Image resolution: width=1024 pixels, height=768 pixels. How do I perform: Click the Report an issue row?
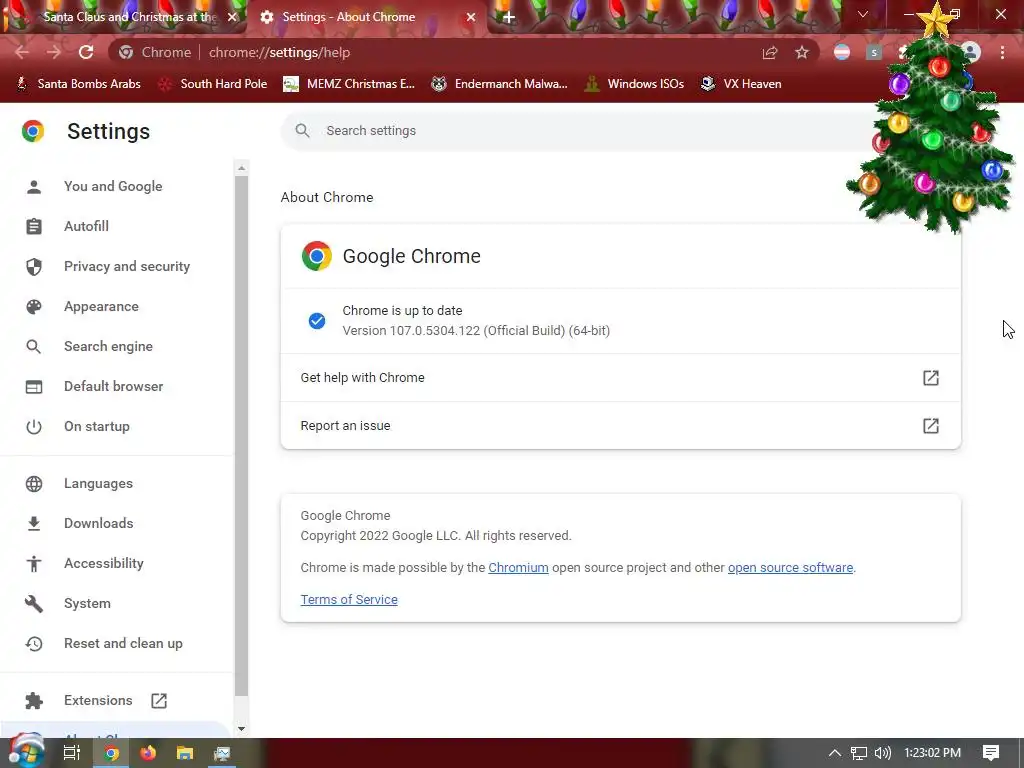coord(620,426)
